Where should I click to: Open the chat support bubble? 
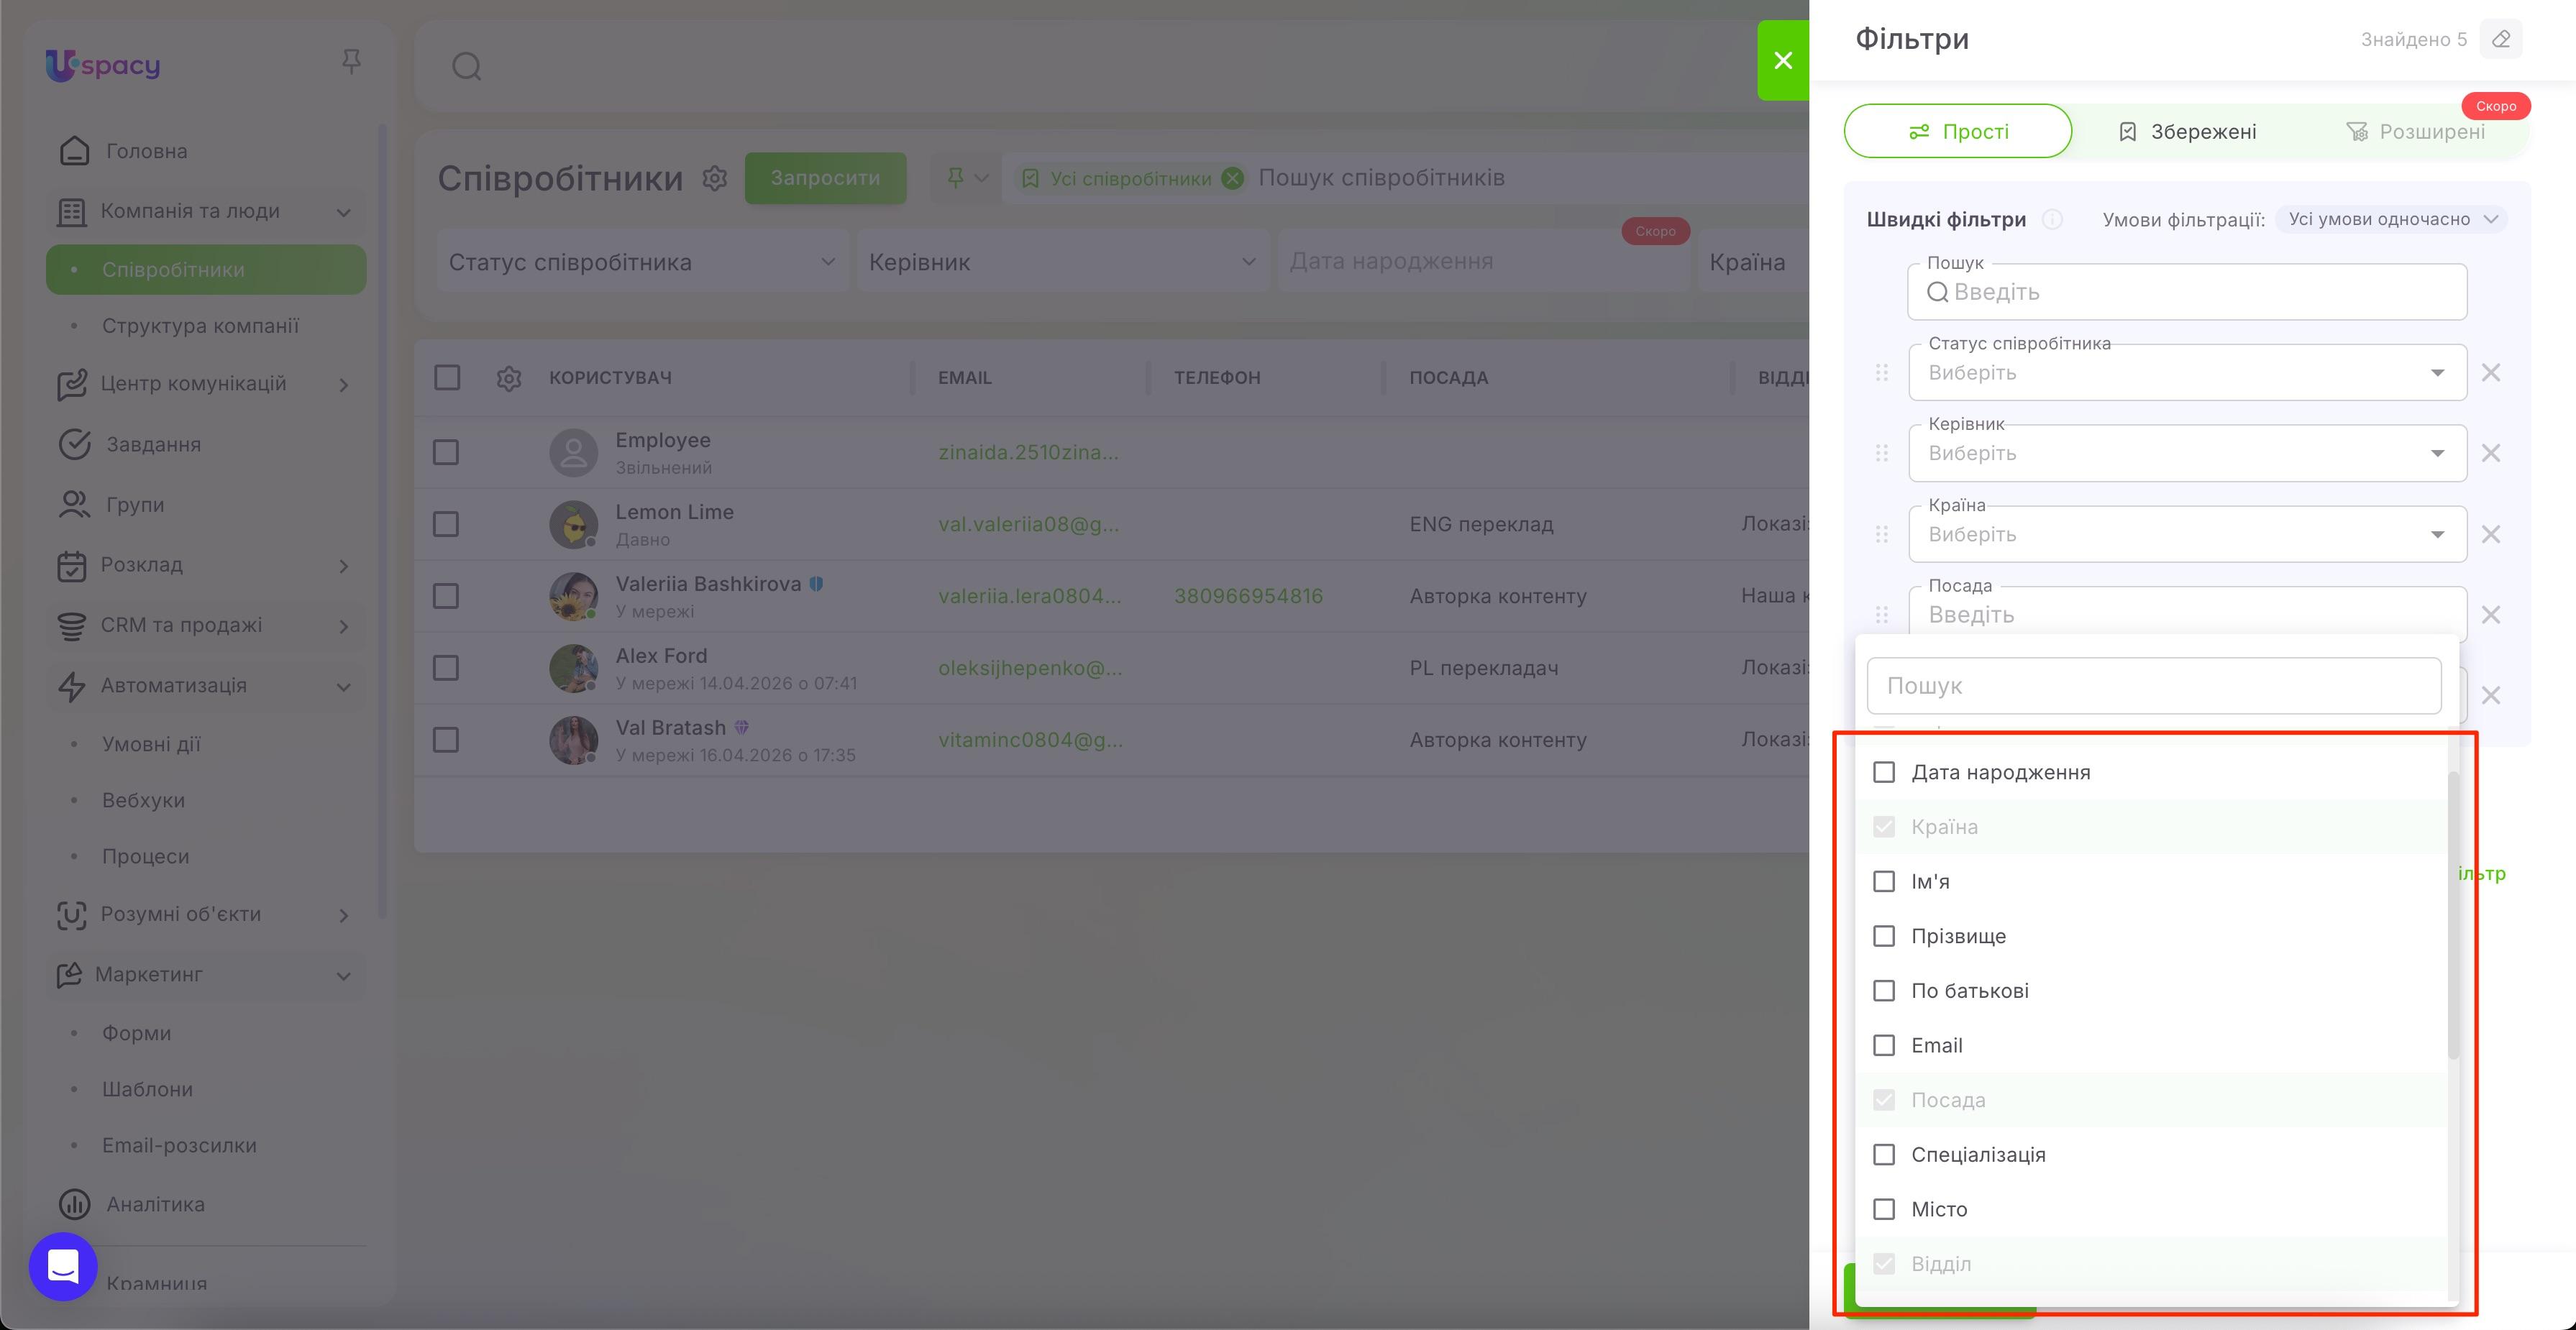pyautogui.click(x=63, y=1266)
